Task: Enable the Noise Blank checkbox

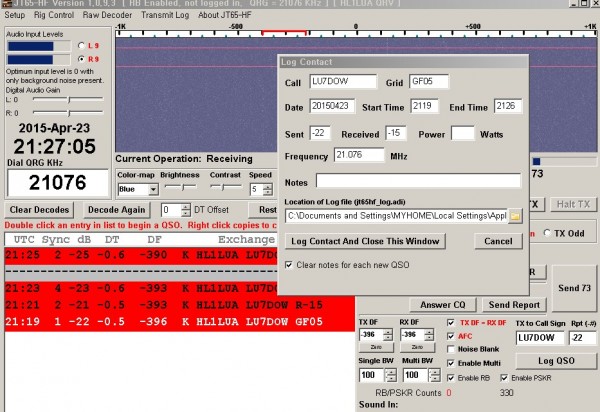Action: click(451, 349)
